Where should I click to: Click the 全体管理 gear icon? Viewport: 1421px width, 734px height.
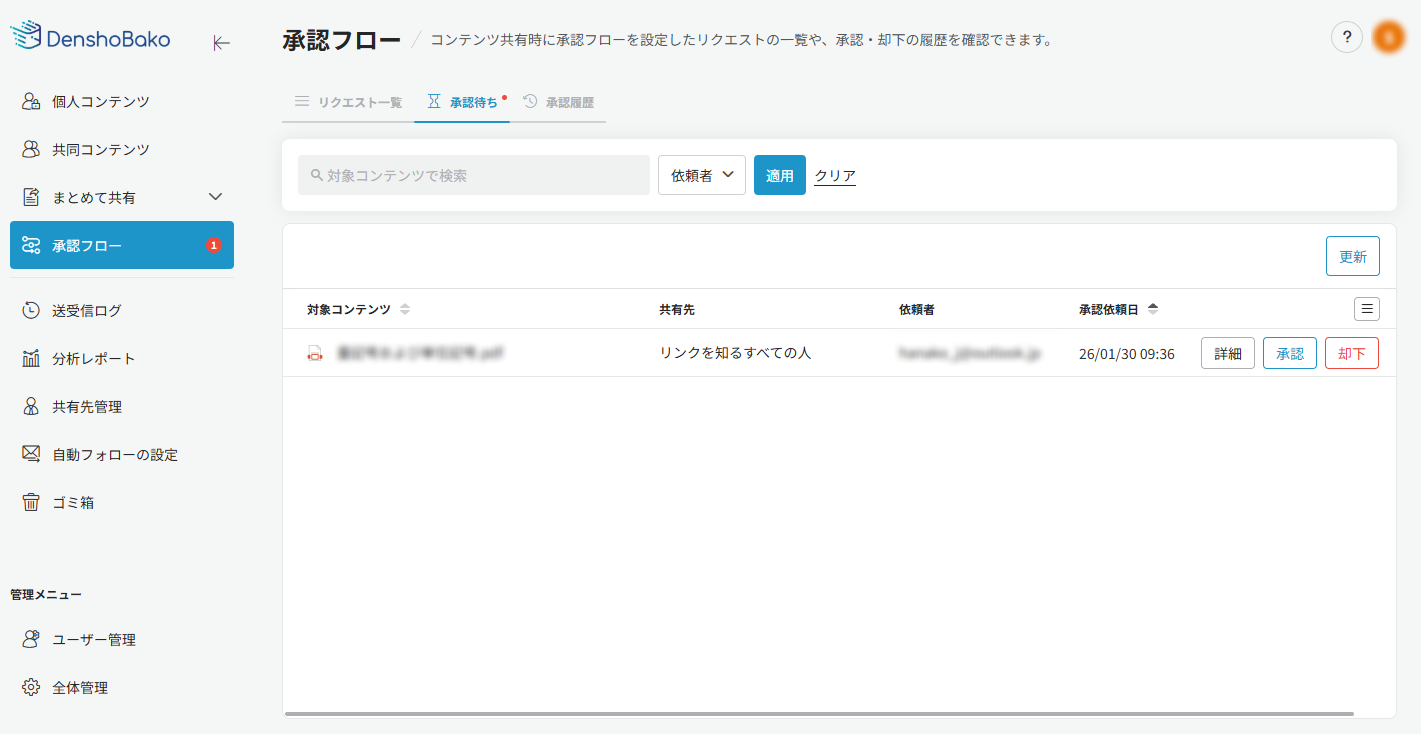31,687
